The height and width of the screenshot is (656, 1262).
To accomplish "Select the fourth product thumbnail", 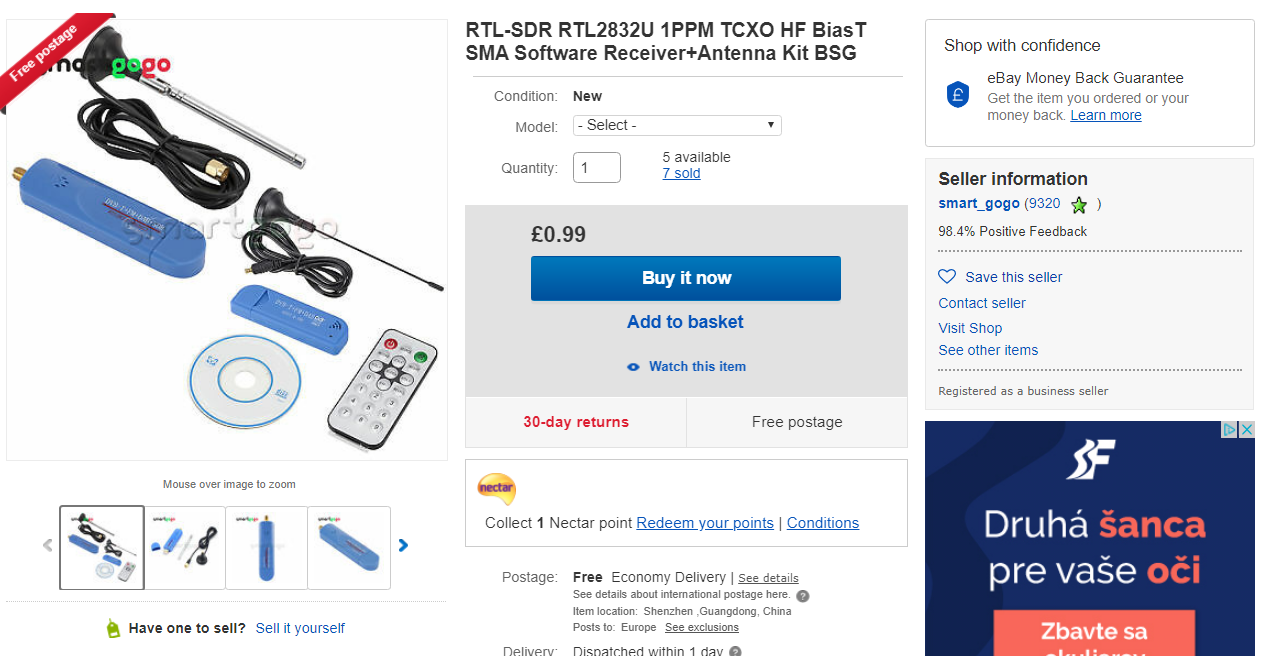I will click(x=349, y=547).
